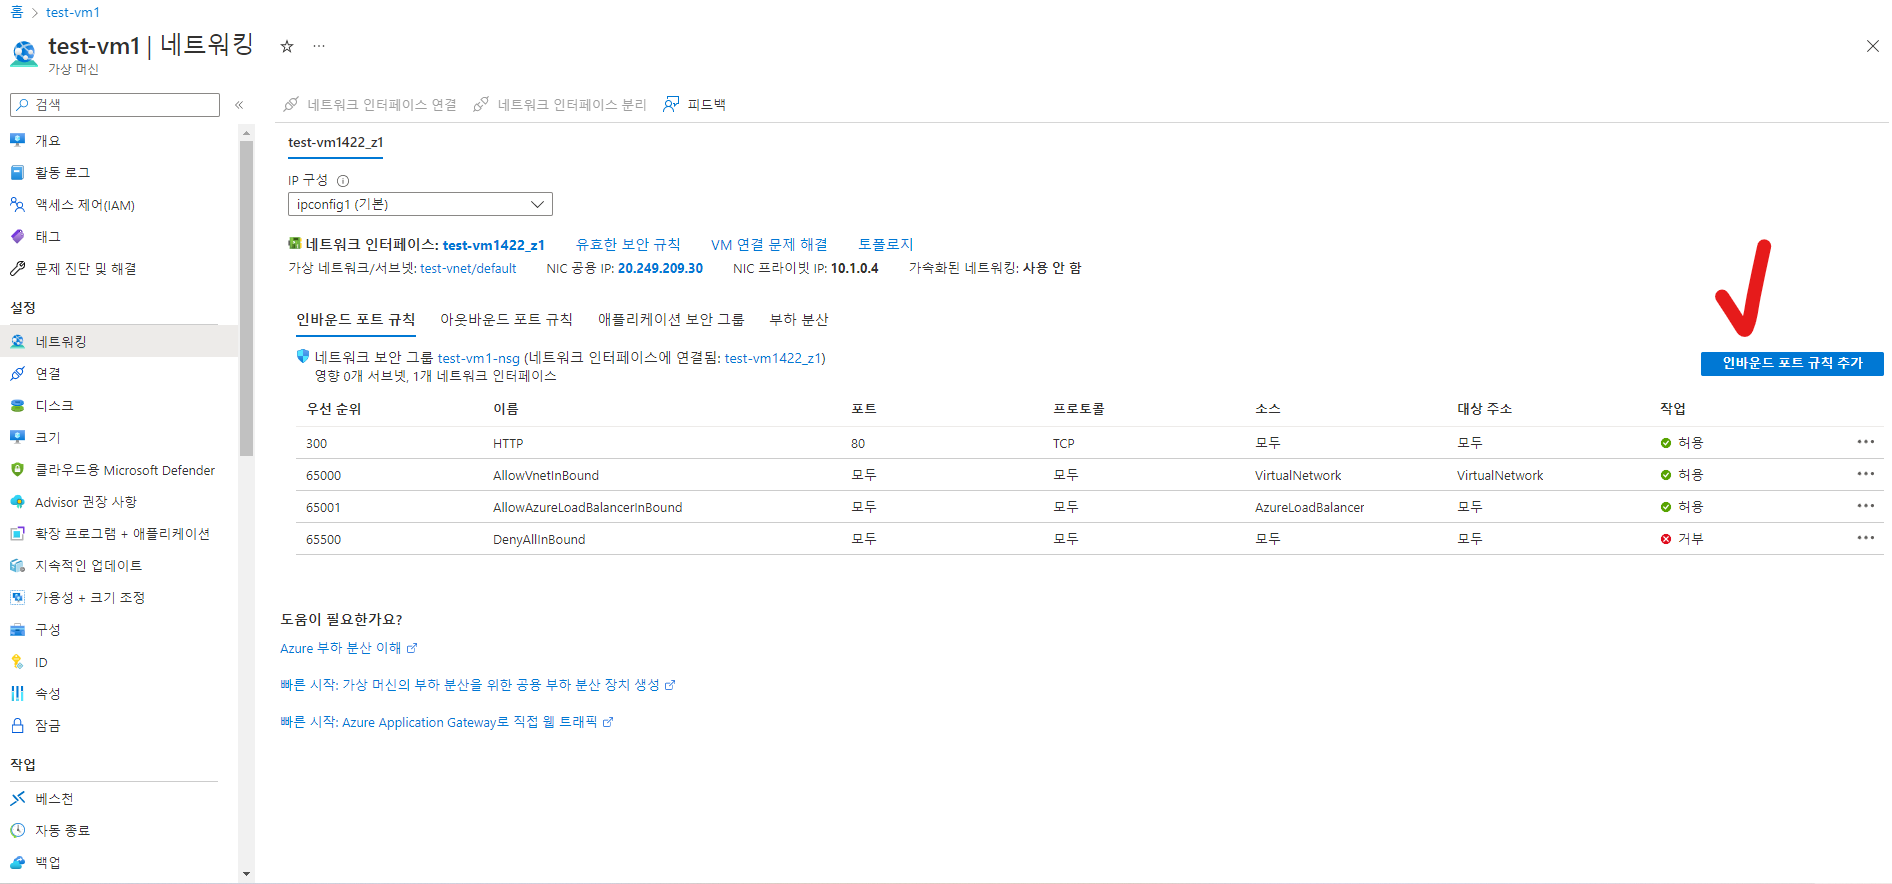Click 네트워크 인터페이스 연결 in the toolbar

[x=370, y=104]
